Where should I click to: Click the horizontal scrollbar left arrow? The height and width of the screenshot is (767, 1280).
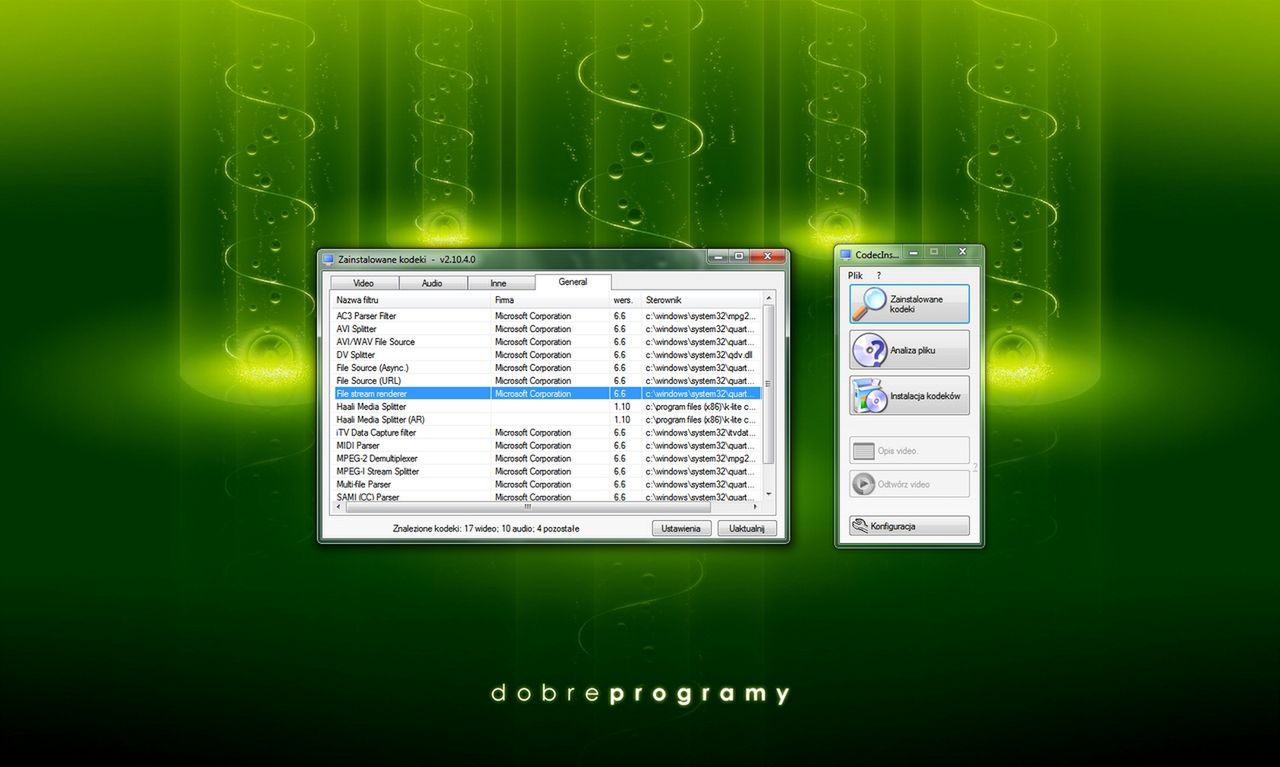tap(338, 507)
